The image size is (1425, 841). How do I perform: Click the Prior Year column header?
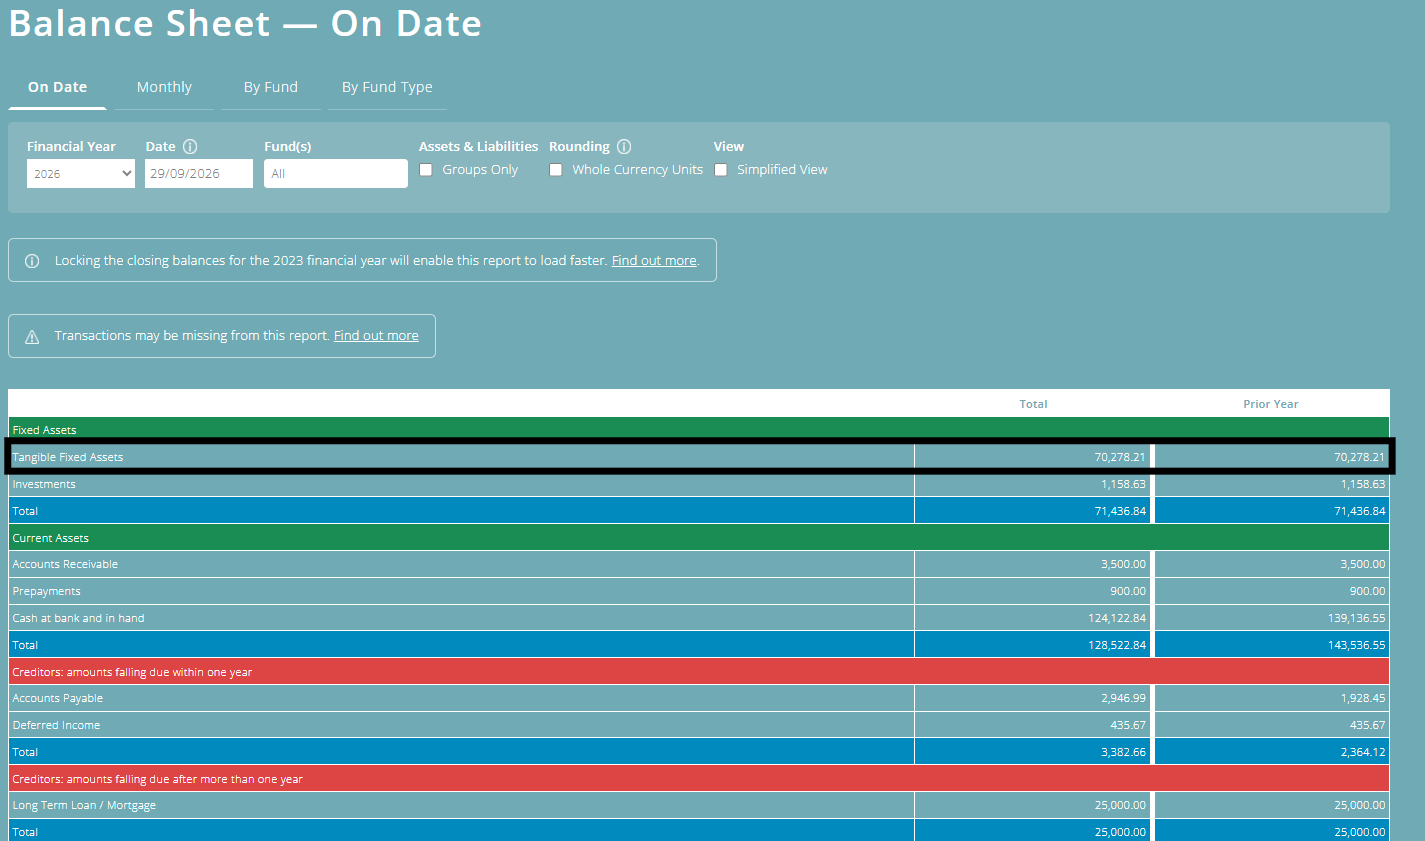tap(1271, 404)
